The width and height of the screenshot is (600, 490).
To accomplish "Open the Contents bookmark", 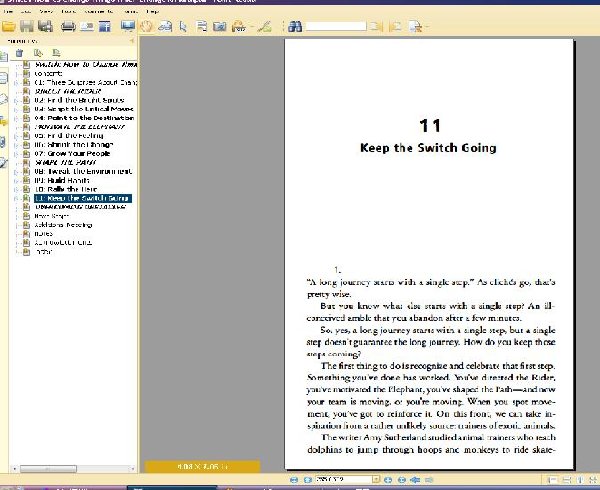I will tap(48, 73).
